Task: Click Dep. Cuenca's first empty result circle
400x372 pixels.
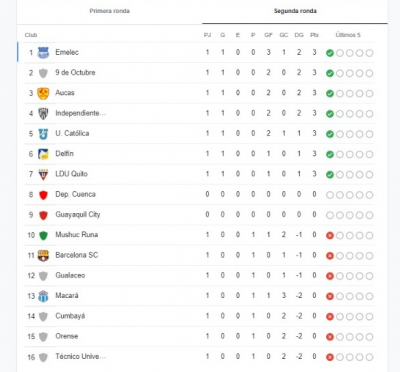Action: click(x=330, y=195)
